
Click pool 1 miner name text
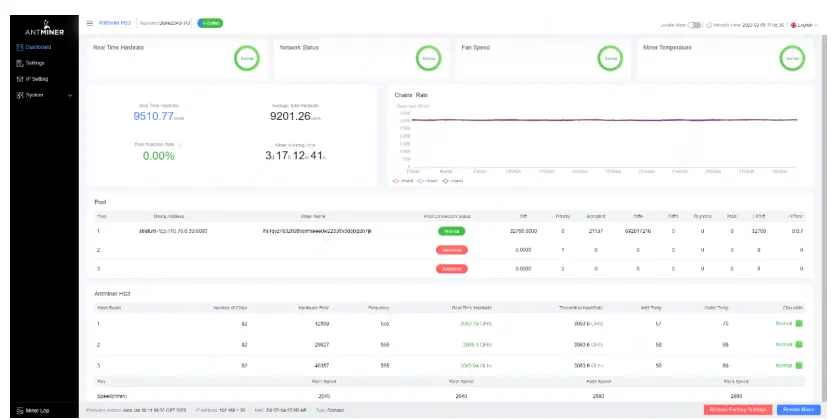point(317,231)
